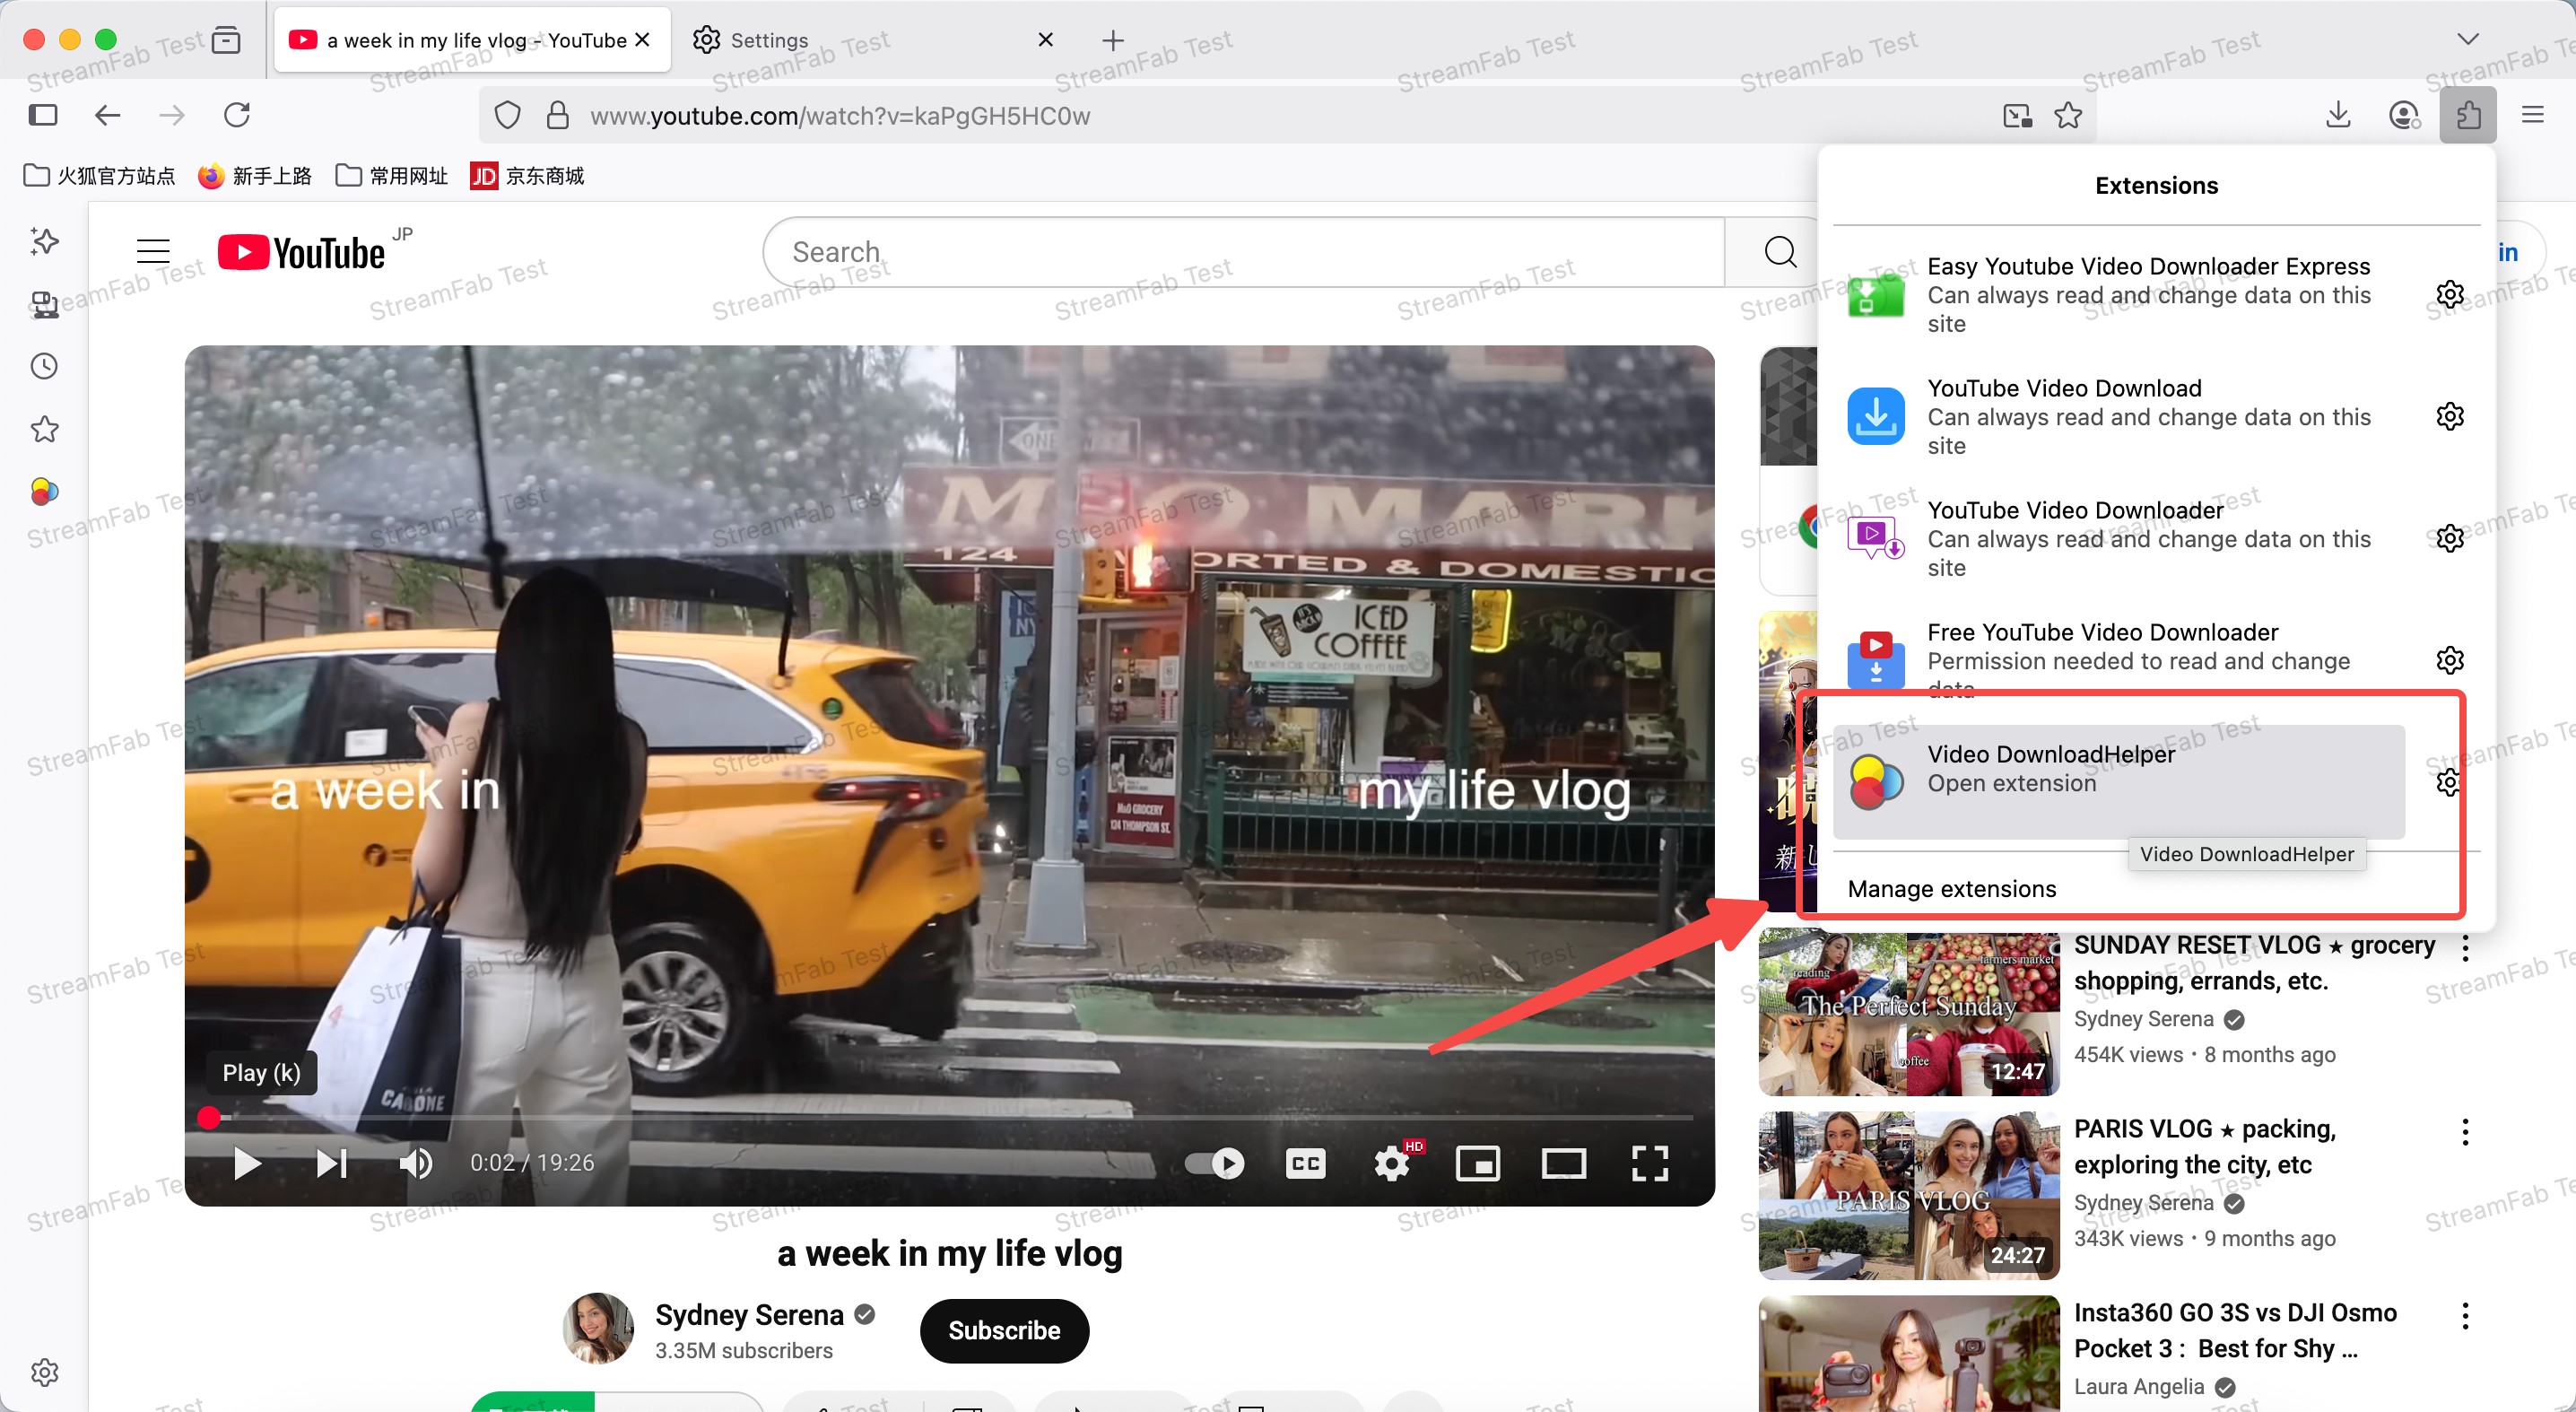Open options for Insta360 GO 3S video
Image resolution: width=2576 pixels, height=1412 pixels.
(2466, 1315)
